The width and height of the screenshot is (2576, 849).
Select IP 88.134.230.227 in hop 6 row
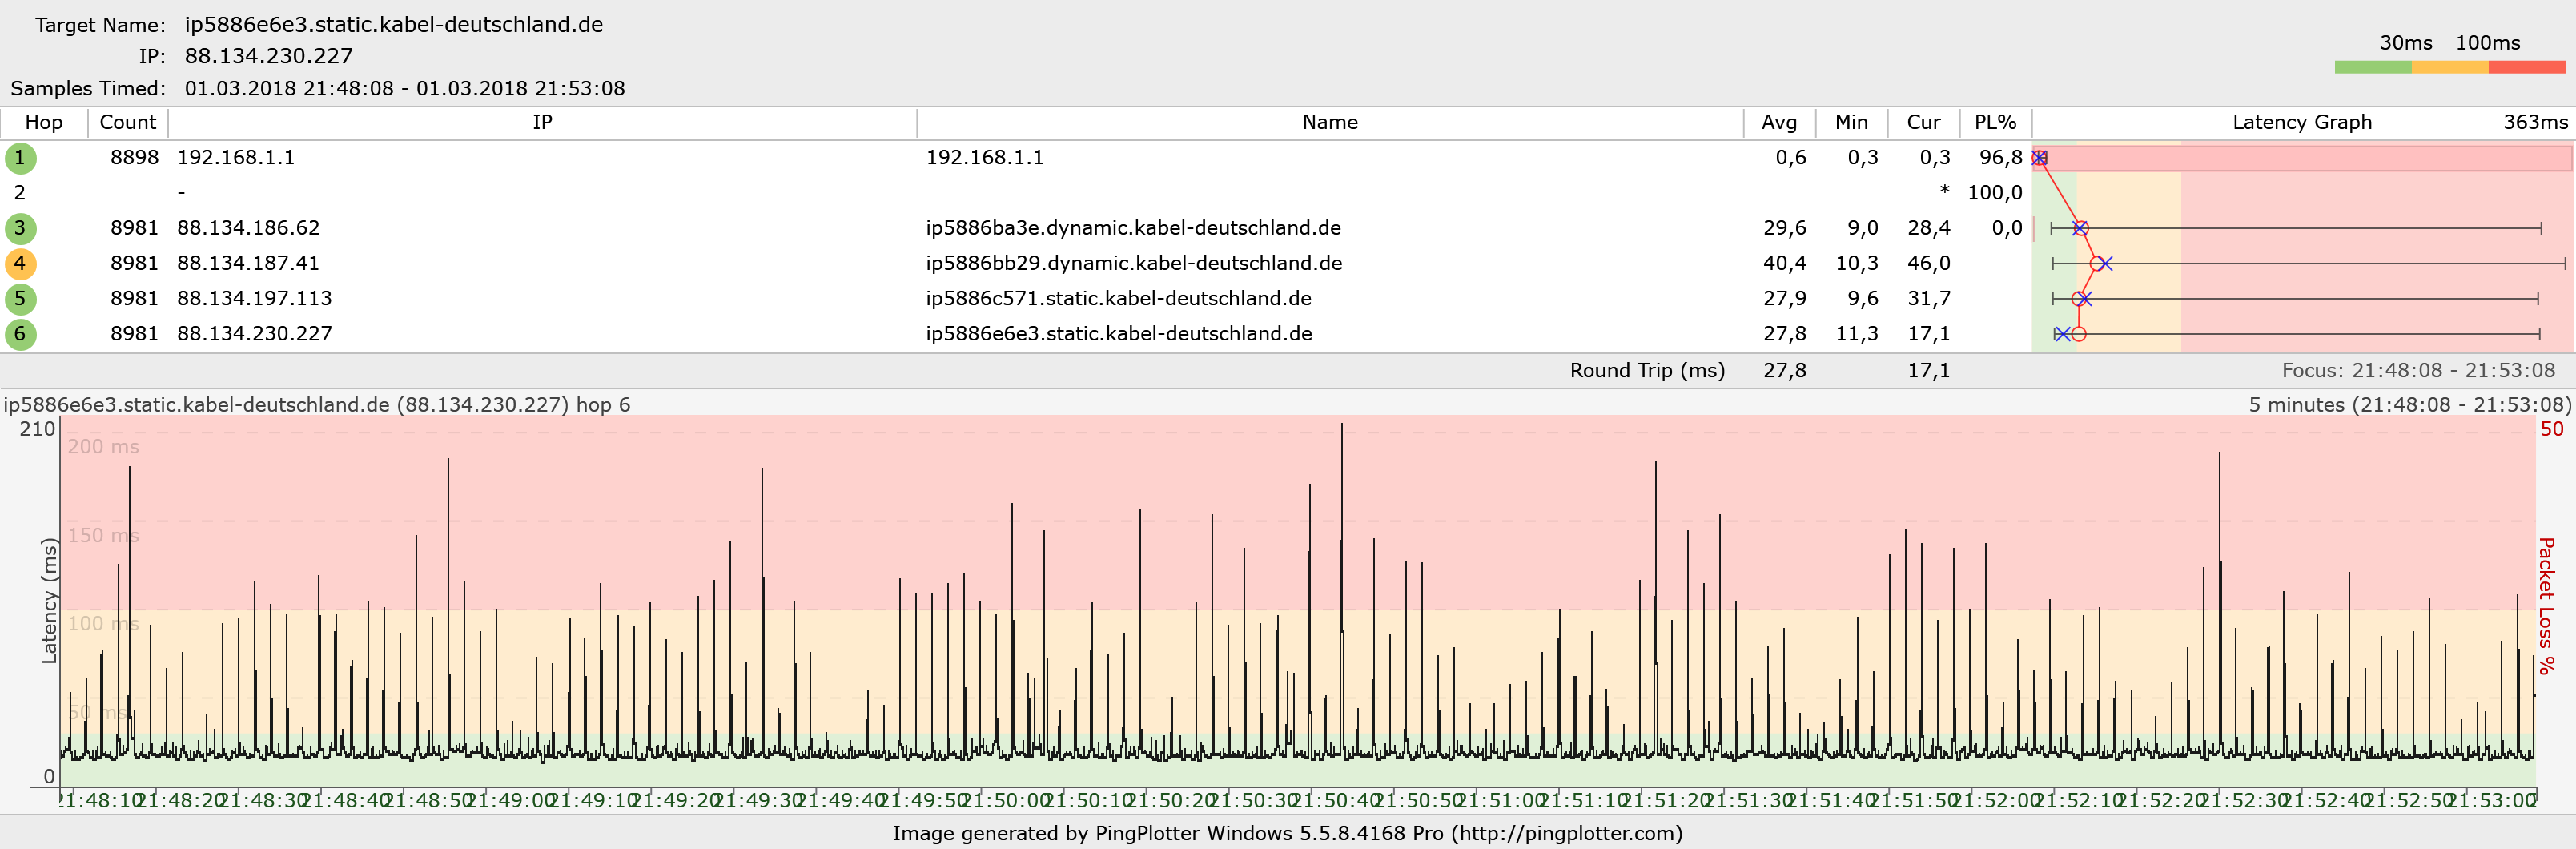[x=254, y=333]
